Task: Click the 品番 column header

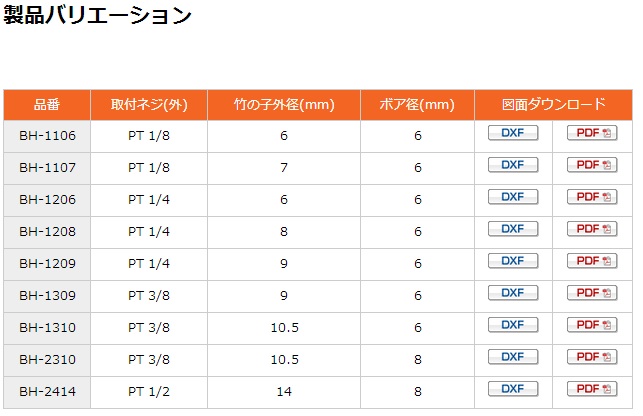Action: [x=47, y=104]
